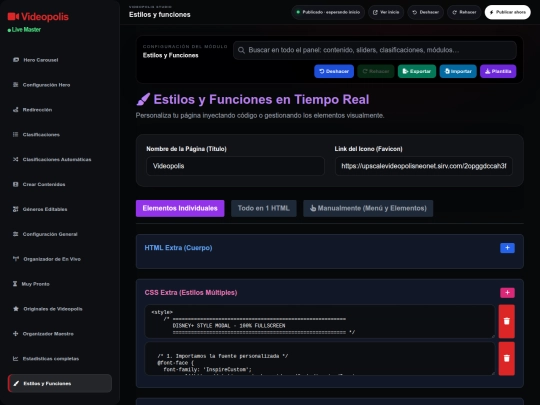This screenshot has height=405, width=540.
Task: Click the Videopolis camera logo icon
Action: 13,17
